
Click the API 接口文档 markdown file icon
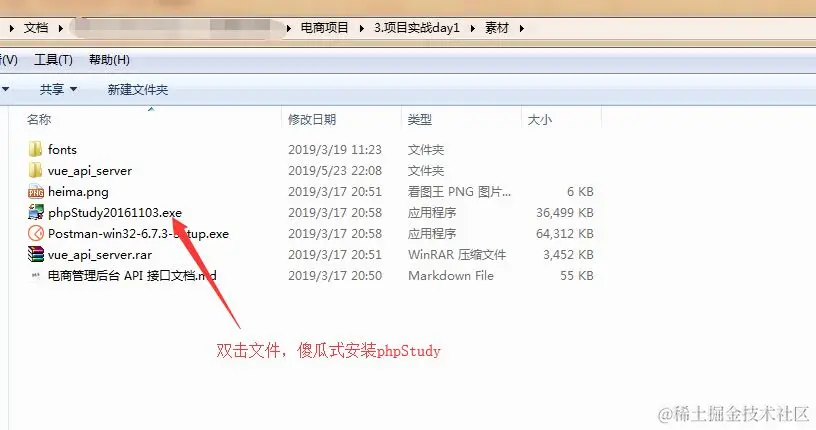pyautogui.click(x=35, y=275)
